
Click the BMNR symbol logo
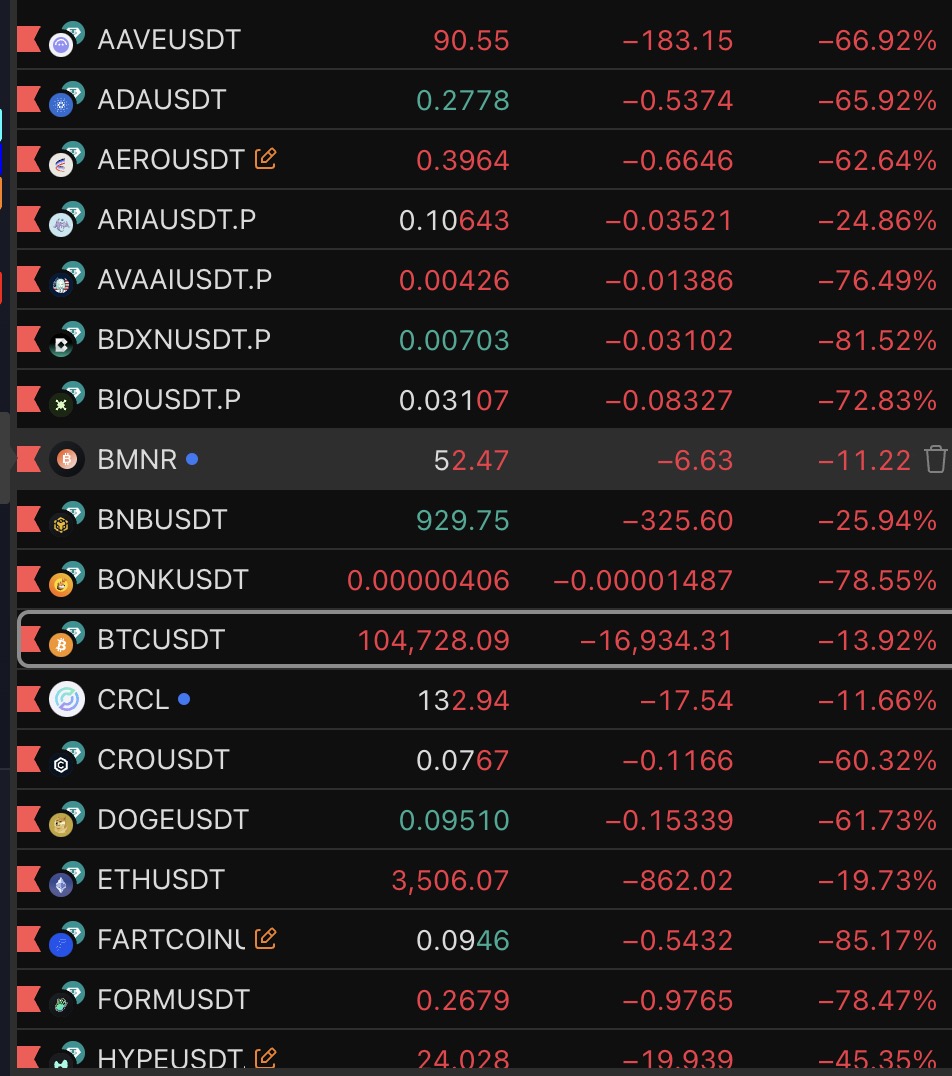click(x=67, y=460)
